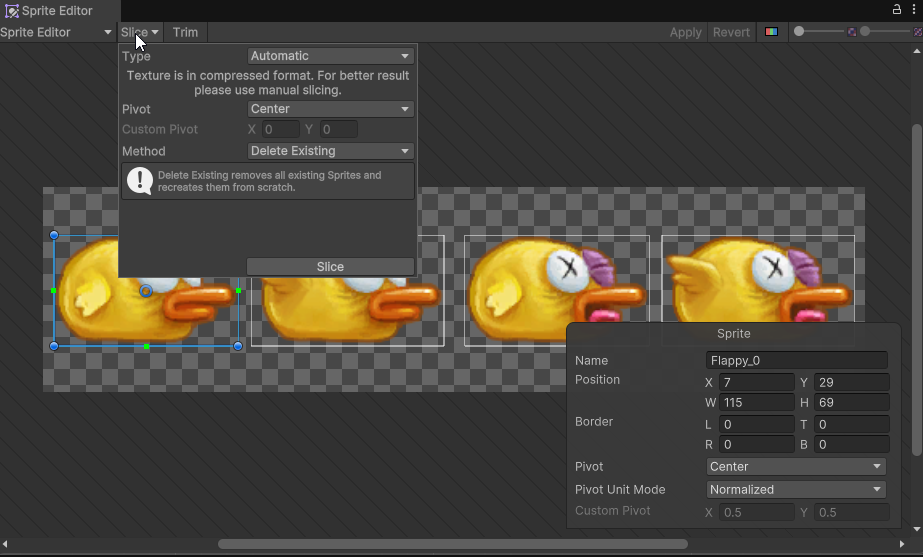The width and height of the screenshot is (923, 557).
Task: Select the fourth bird sprite with raised wing
Action: pyautogui.click(x=758, y=278)
